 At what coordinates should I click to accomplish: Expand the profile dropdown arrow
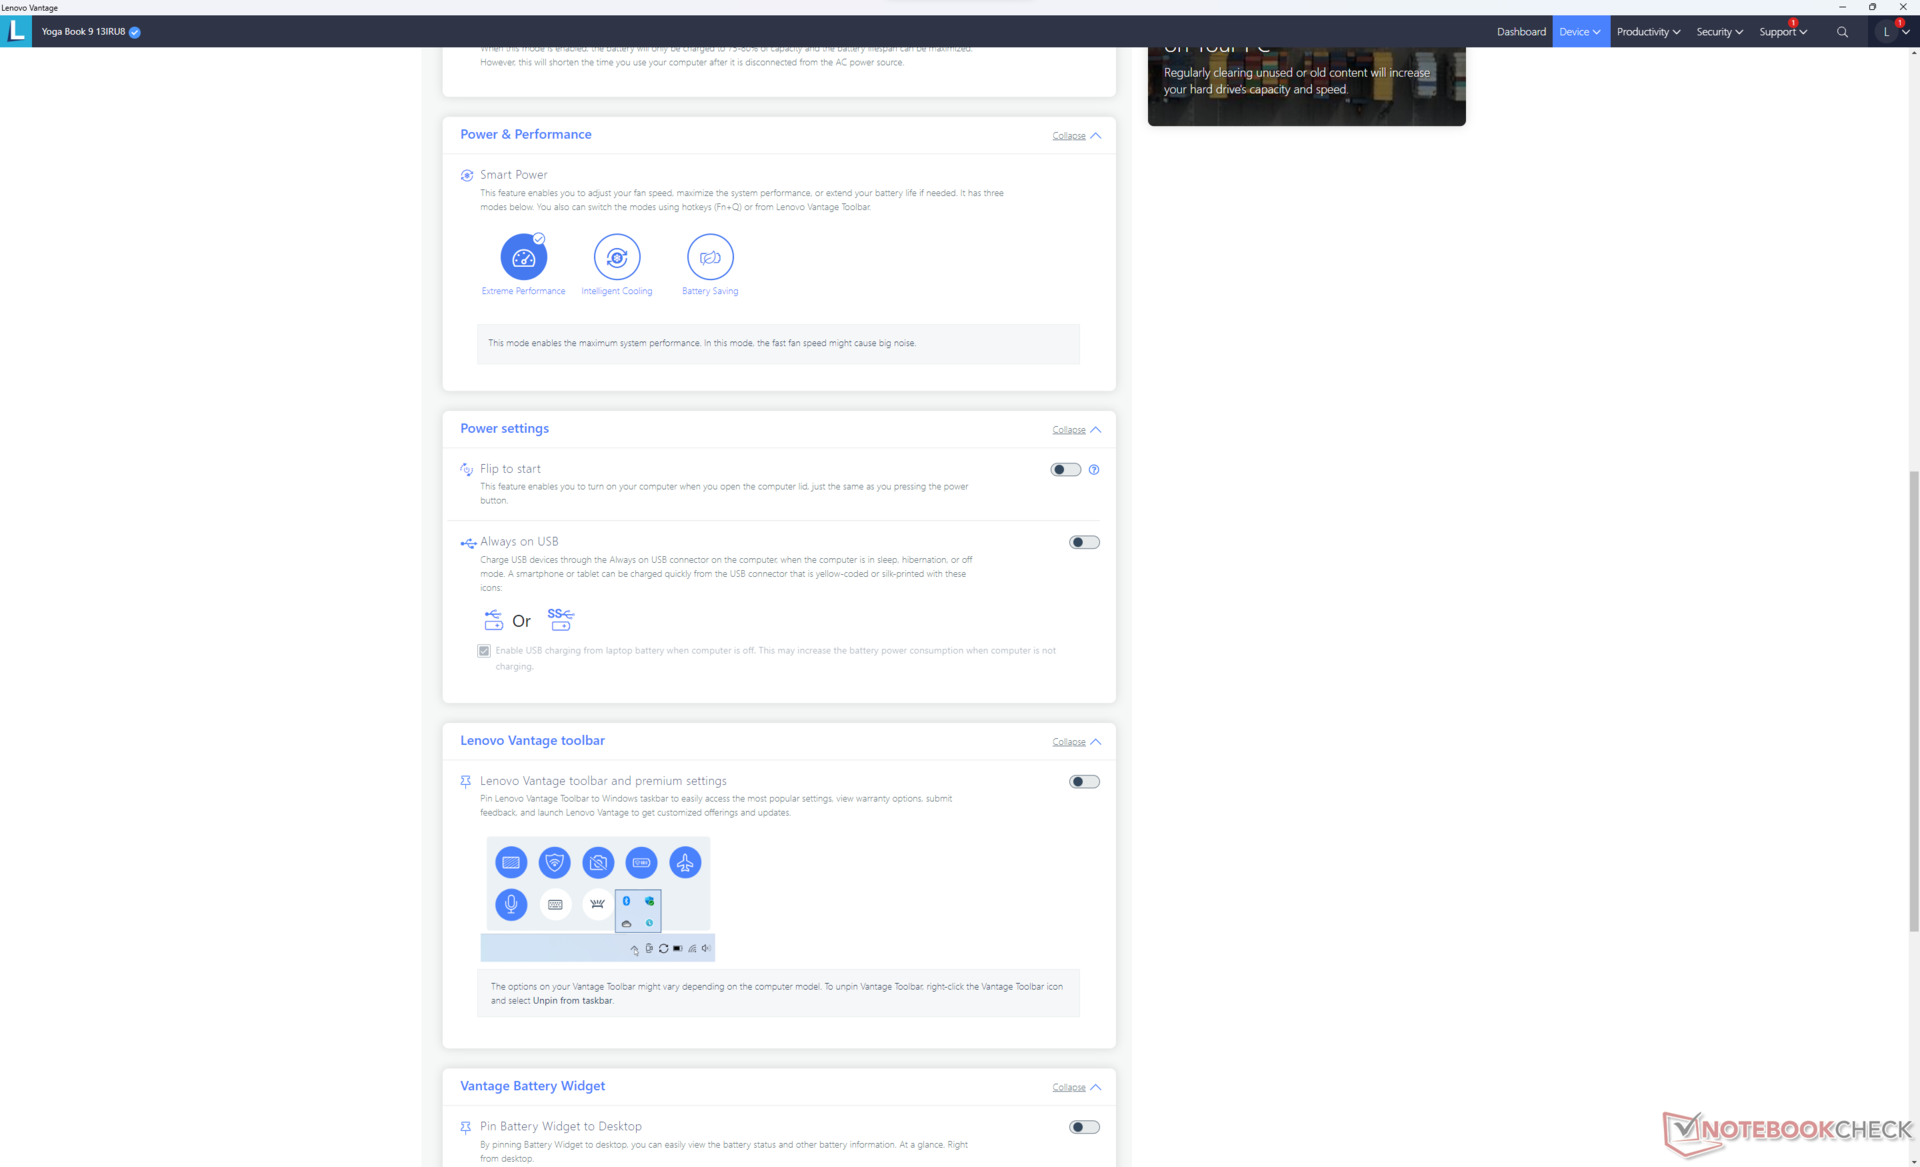pyautogui.click(x=1906, y=32)
